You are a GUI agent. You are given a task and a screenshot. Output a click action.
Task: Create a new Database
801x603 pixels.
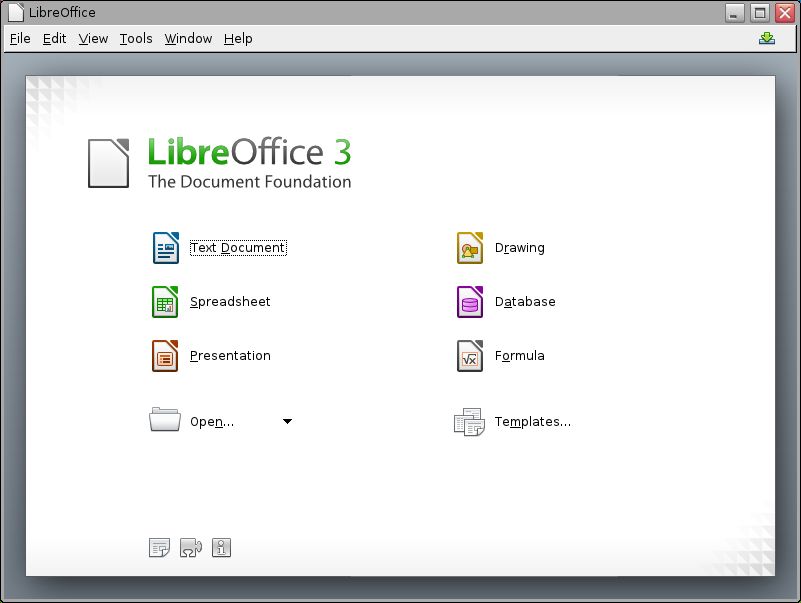[x=525, y=302]
